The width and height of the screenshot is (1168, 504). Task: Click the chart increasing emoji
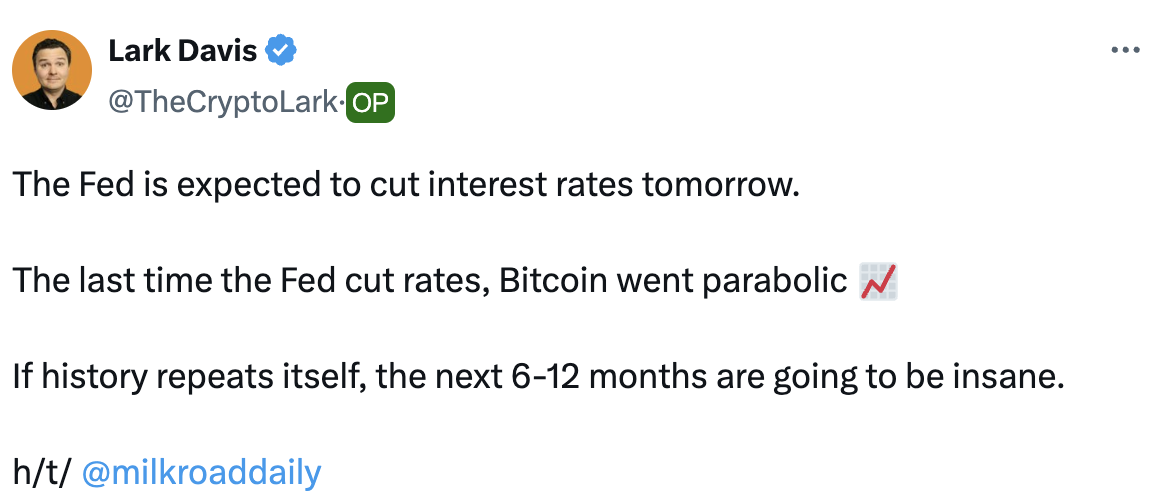point(877,282)
